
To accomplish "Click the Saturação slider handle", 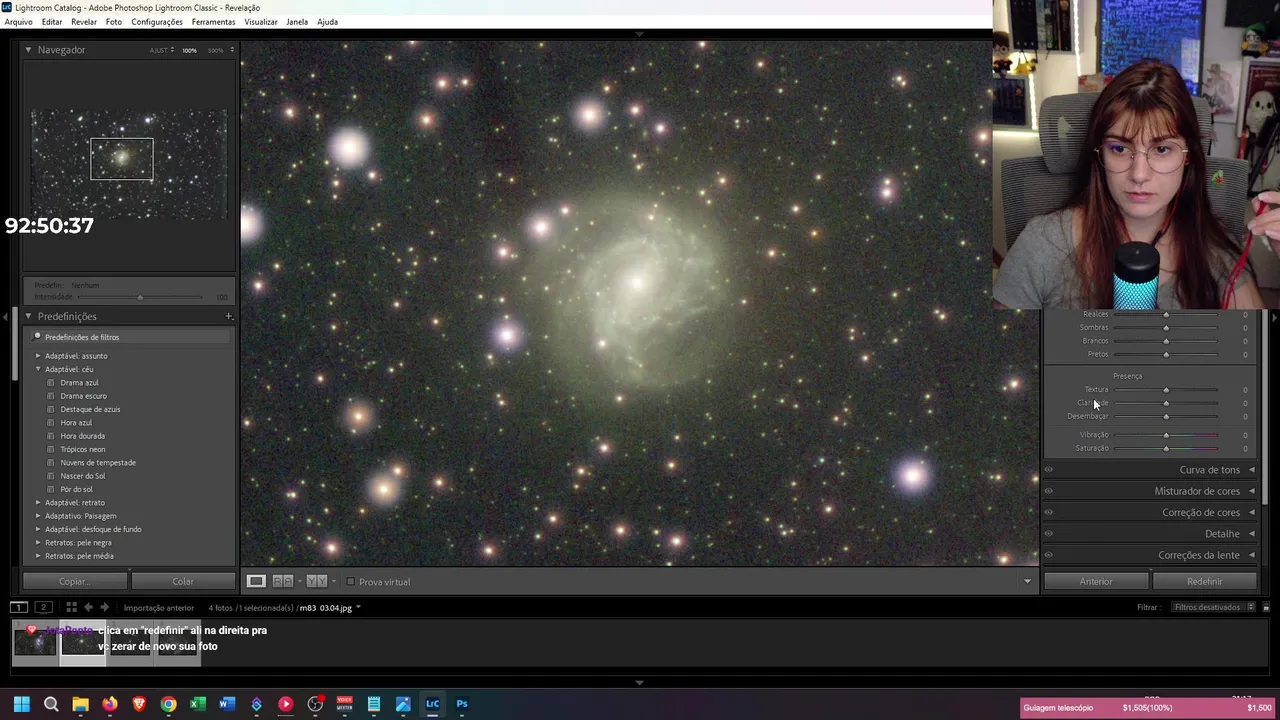I will (x=1166, y=448).
